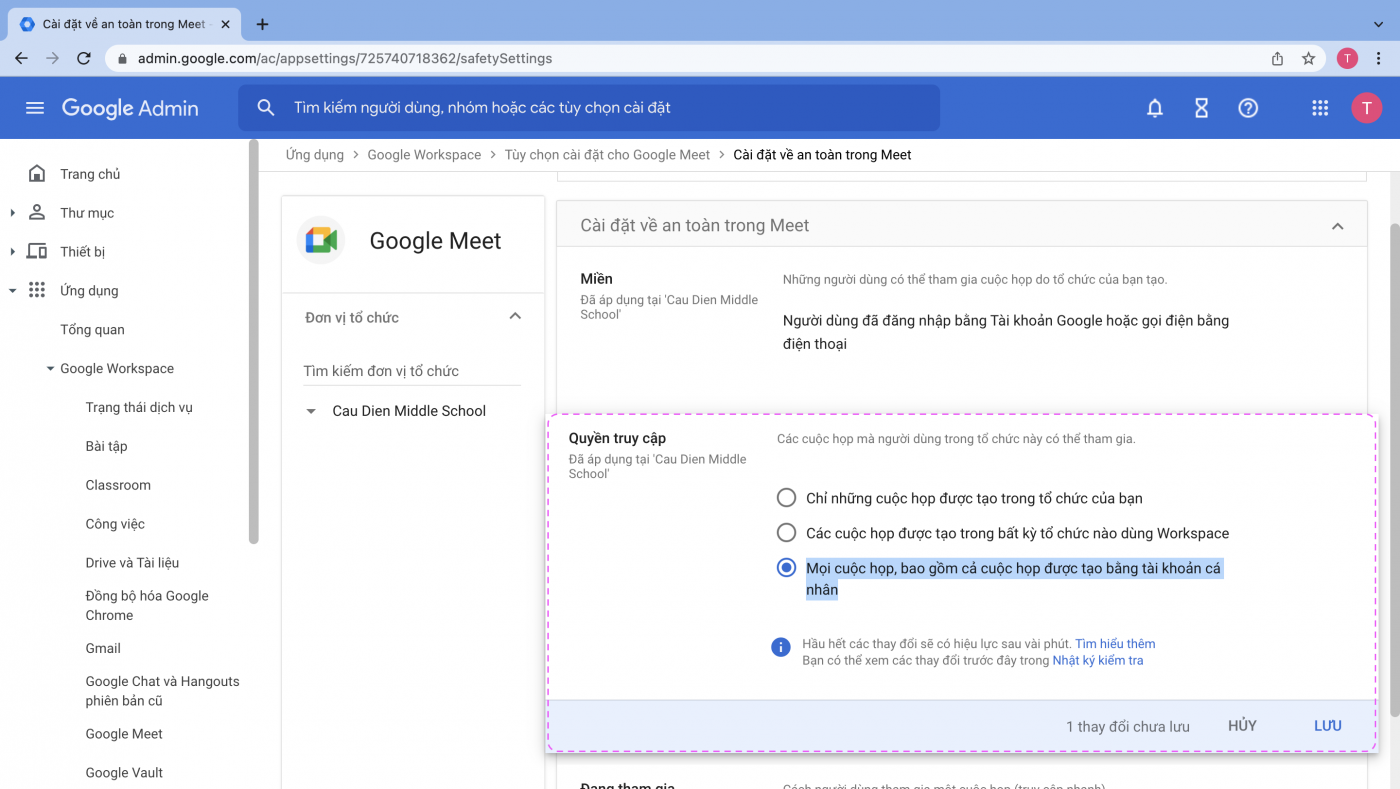
Task: Open the main hamburger menu
Action: click(35, 108)
